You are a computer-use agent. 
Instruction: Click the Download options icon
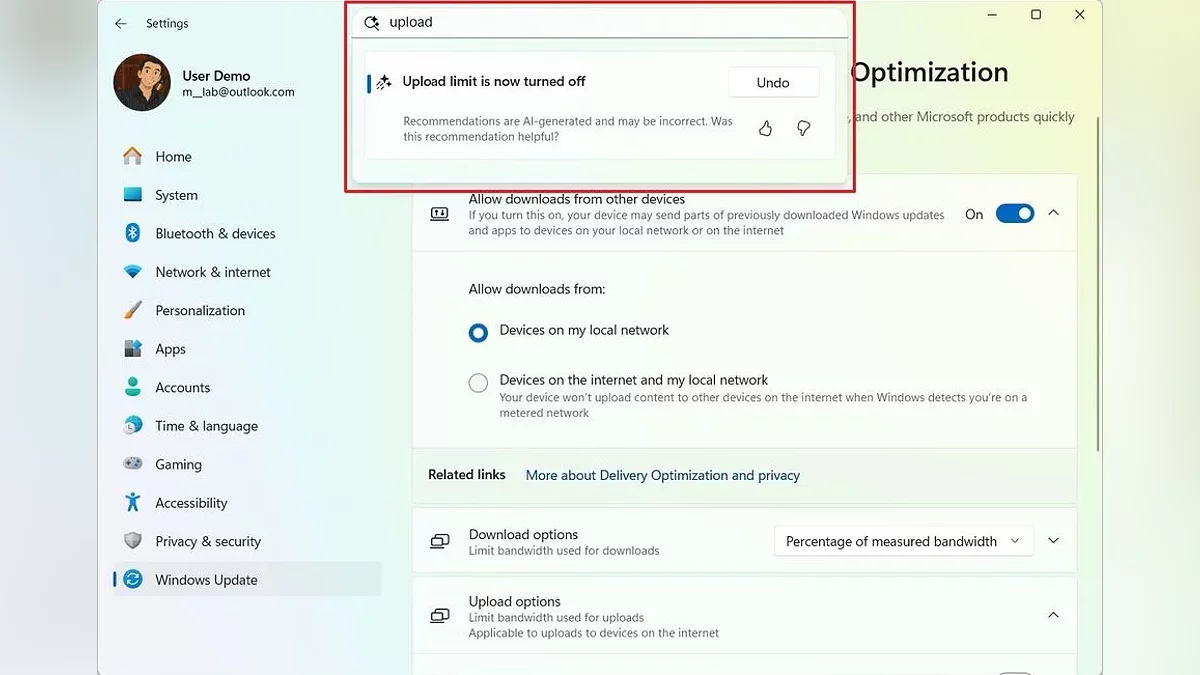(x=439, y=541)
